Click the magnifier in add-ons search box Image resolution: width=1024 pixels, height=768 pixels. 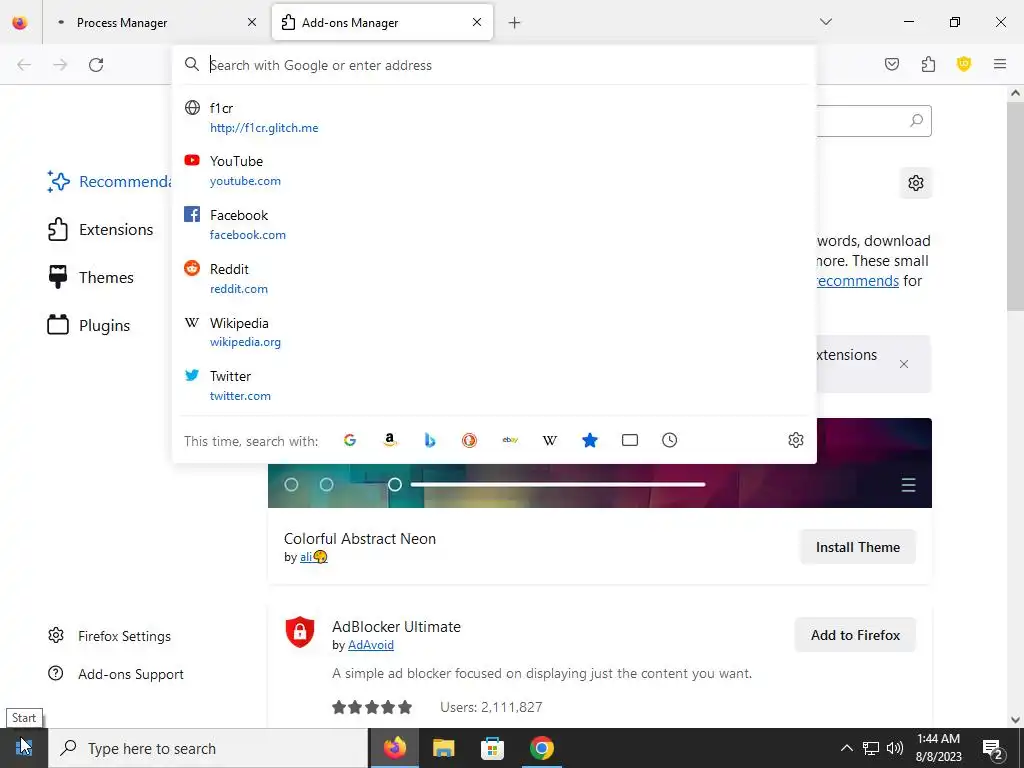(917, 121)
